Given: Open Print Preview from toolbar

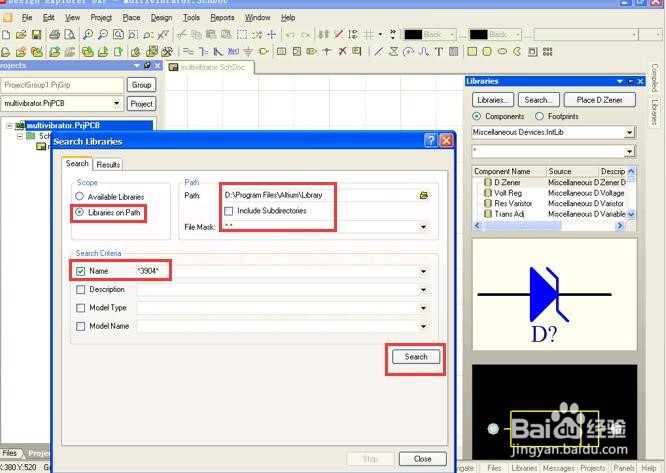Looking at the screenshot, I should pyautogui.click(x=70, y=34).
